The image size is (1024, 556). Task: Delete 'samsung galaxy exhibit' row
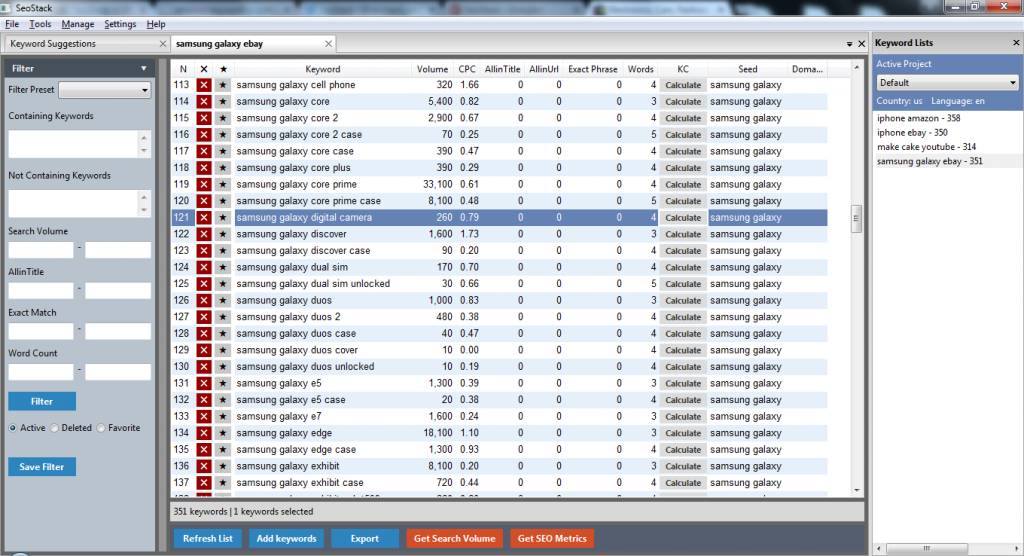204,466
